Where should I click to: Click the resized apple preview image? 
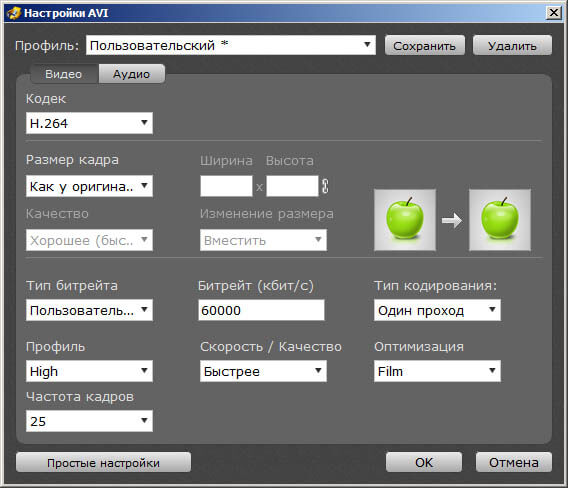(500, 220)
